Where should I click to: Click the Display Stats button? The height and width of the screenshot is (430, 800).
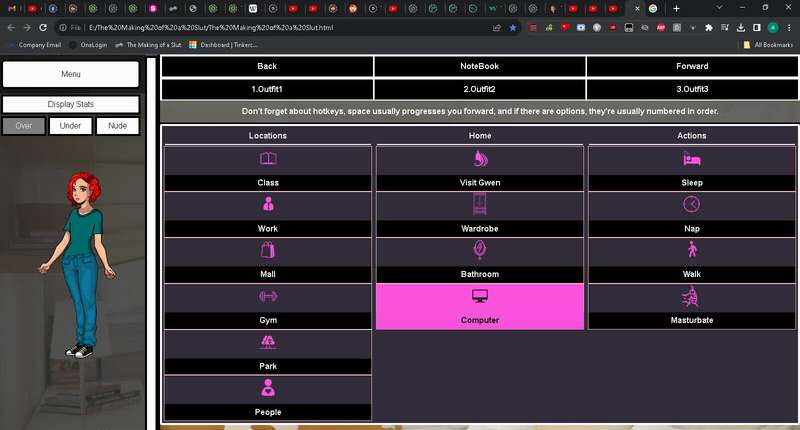70,104
